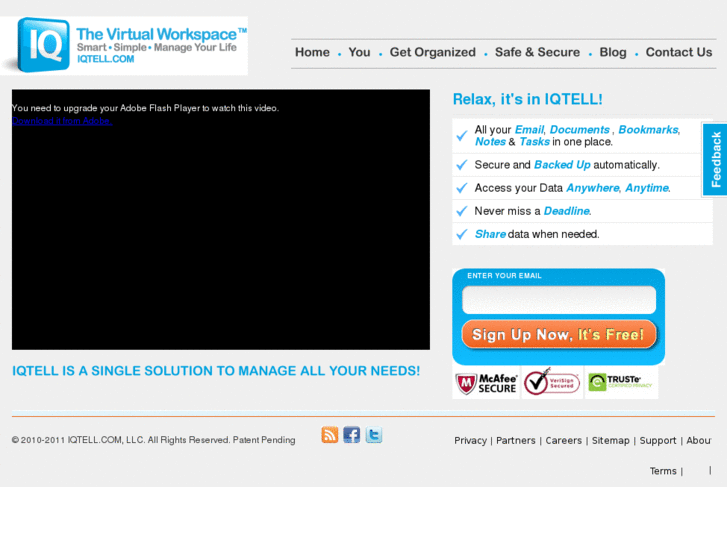
Task: Open the Twitter icon in footer
Action: point(374,435)
